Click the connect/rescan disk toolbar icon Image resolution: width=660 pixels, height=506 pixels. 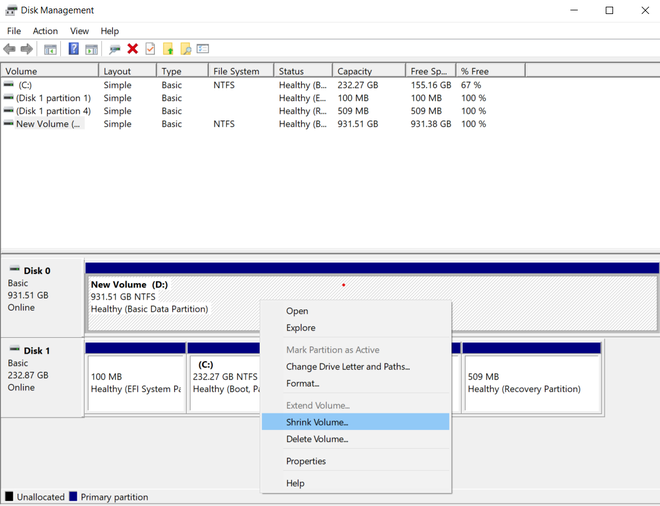[x=114, y=49]
